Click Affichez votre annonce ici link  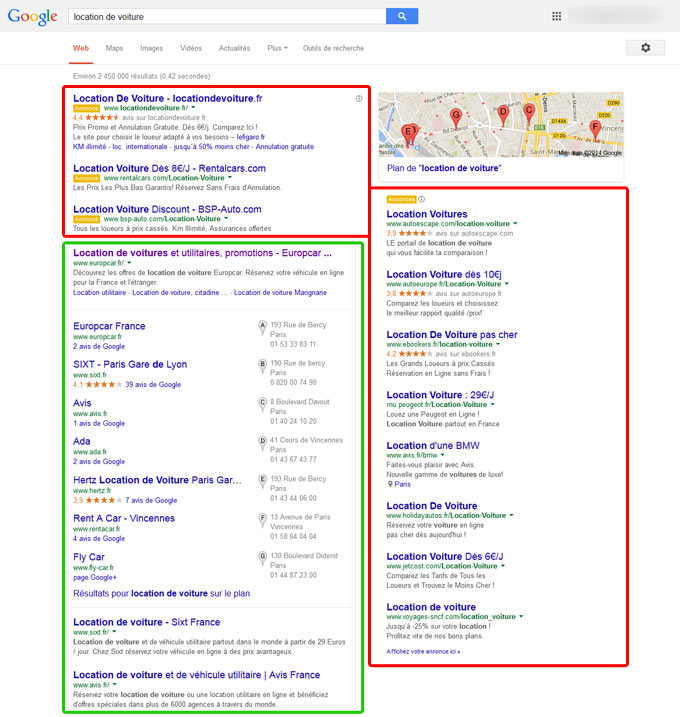point(423,652)
